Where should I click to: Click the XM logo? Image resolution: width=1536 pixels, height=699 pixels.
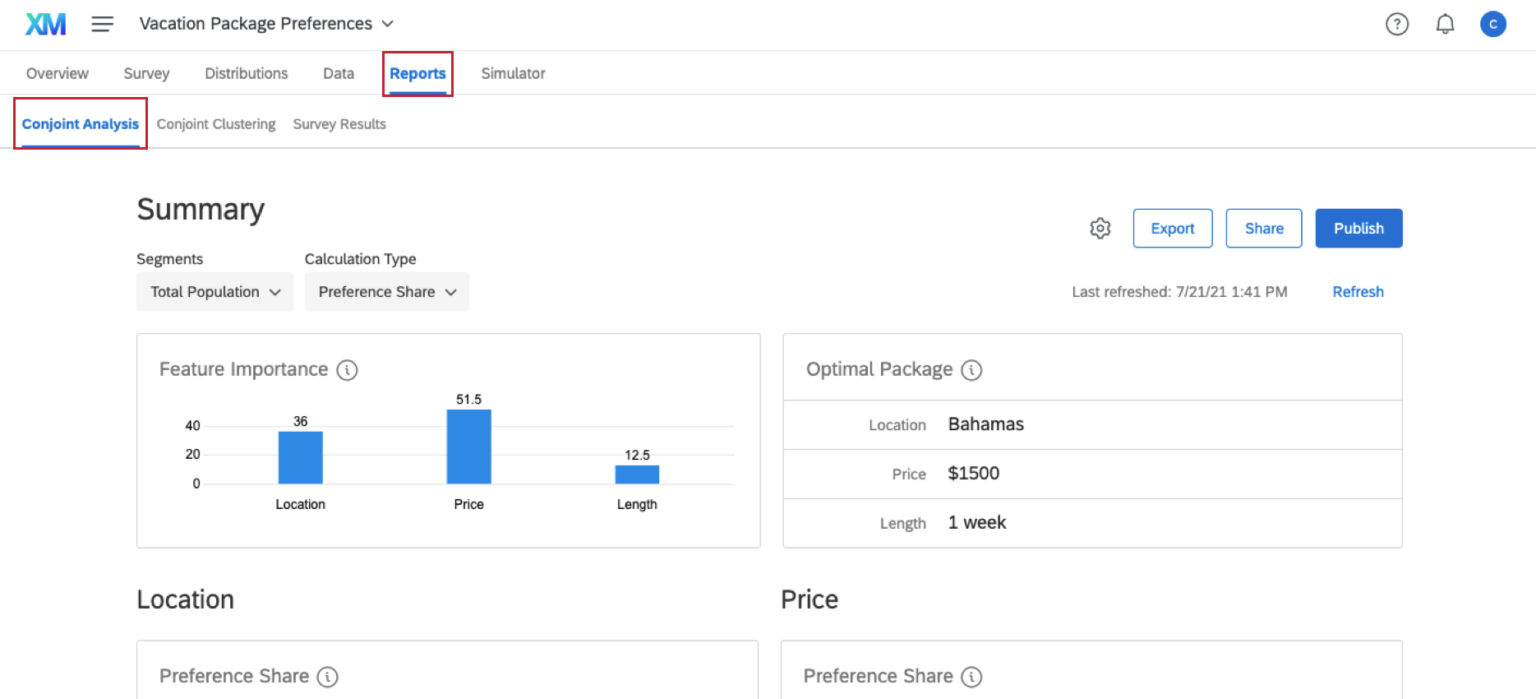[x=45, y=23]
